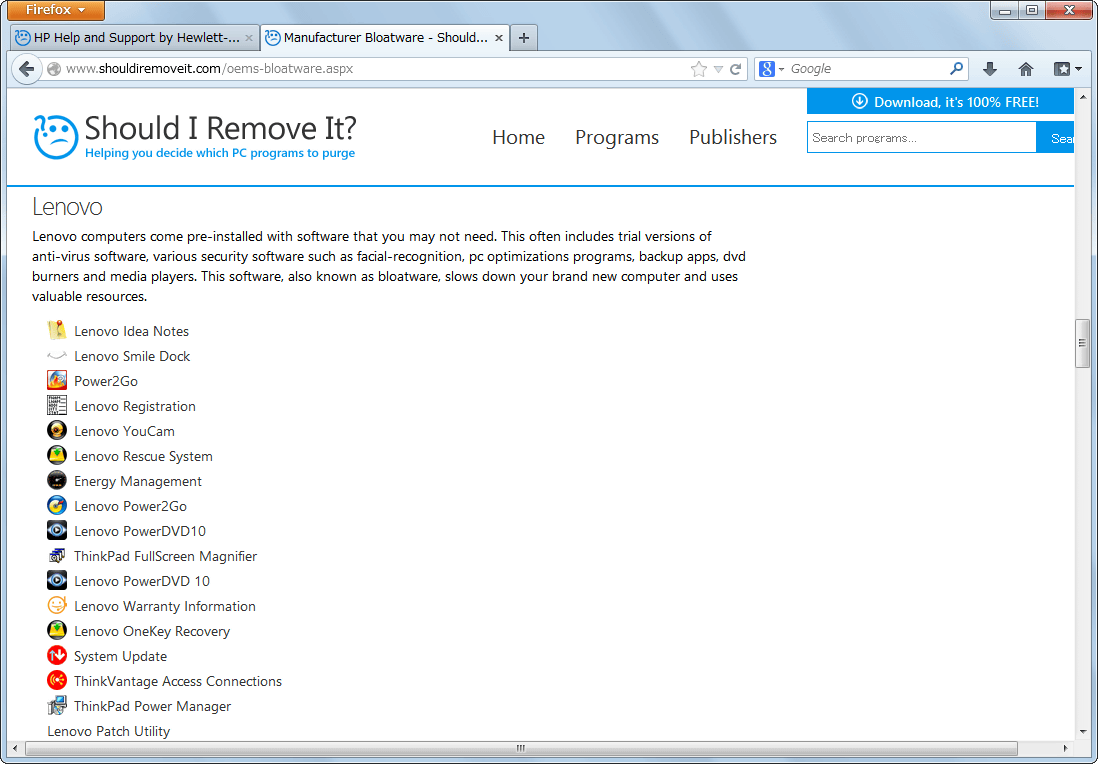Click the Lenovo OneKey Recovery icon

[x=57, y=631]
